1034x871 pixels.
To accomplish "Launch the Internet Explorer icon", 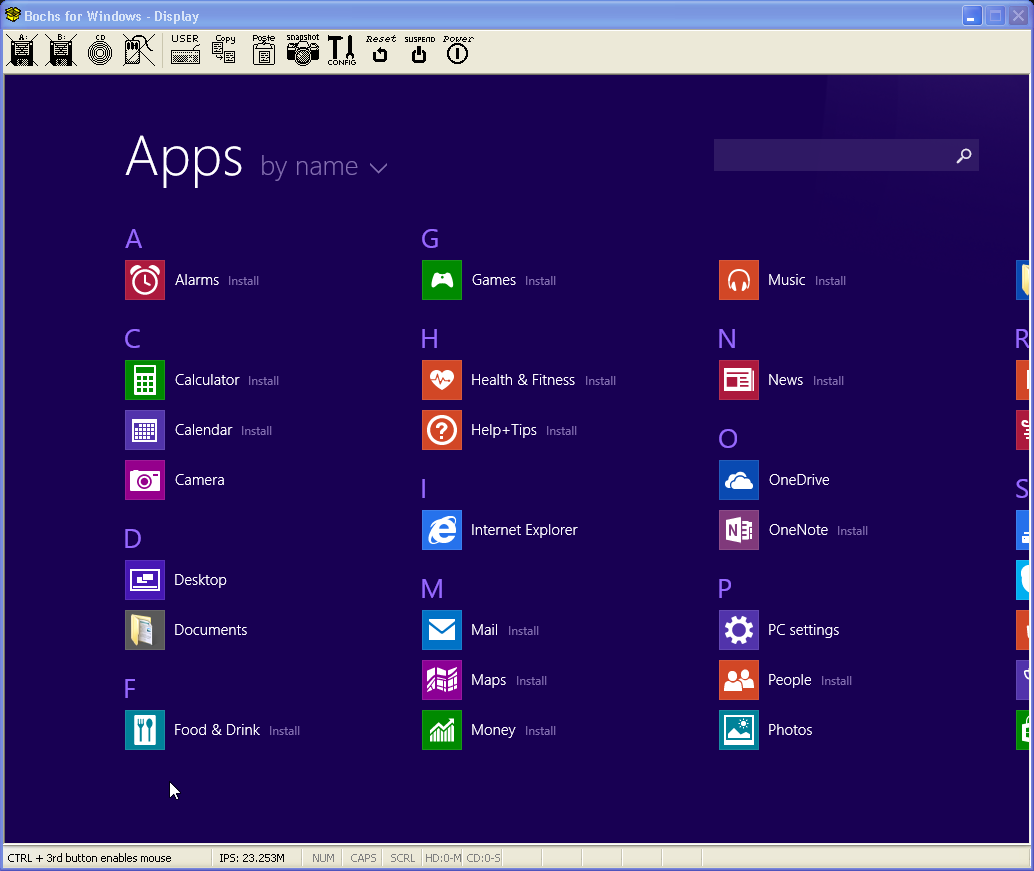I will point(442,530).
